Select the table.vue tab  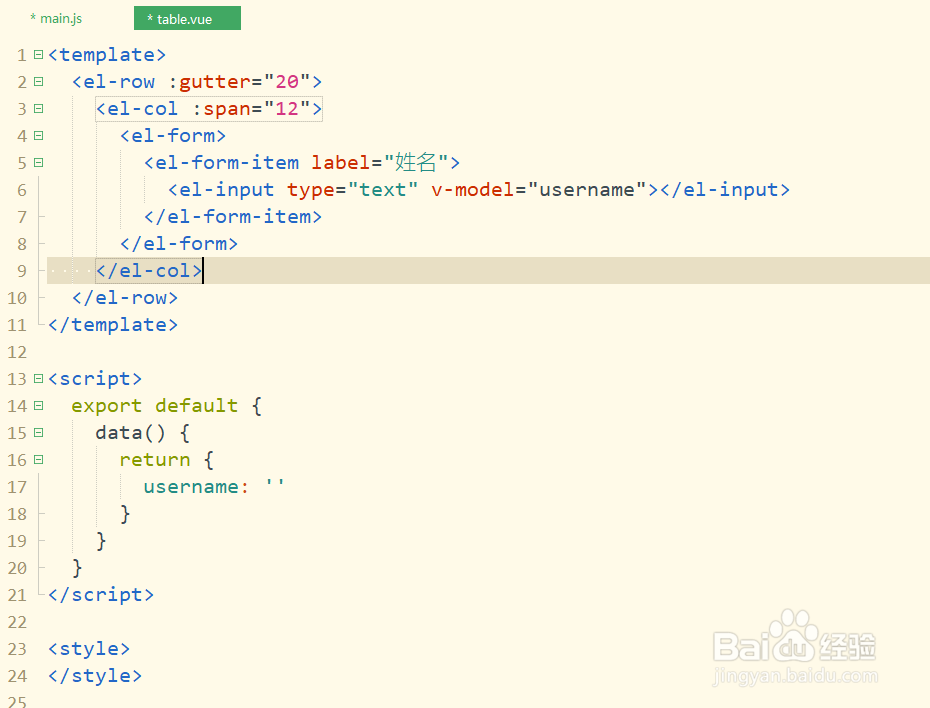click(x=187, y=18)
